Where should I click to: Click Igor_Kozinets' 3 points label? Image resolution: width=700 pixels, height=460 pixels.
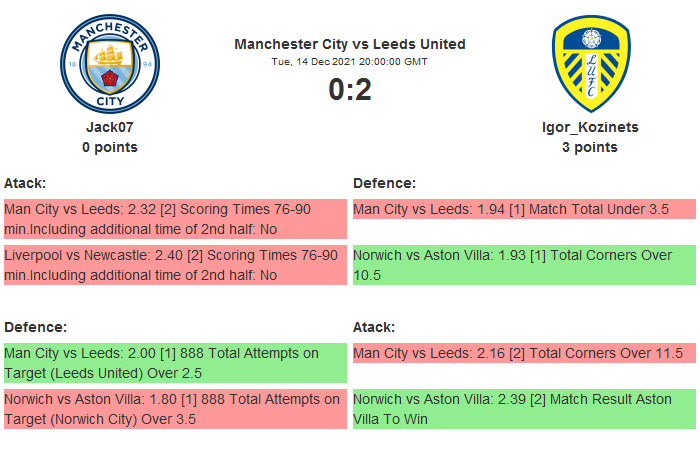click(590, 147)
